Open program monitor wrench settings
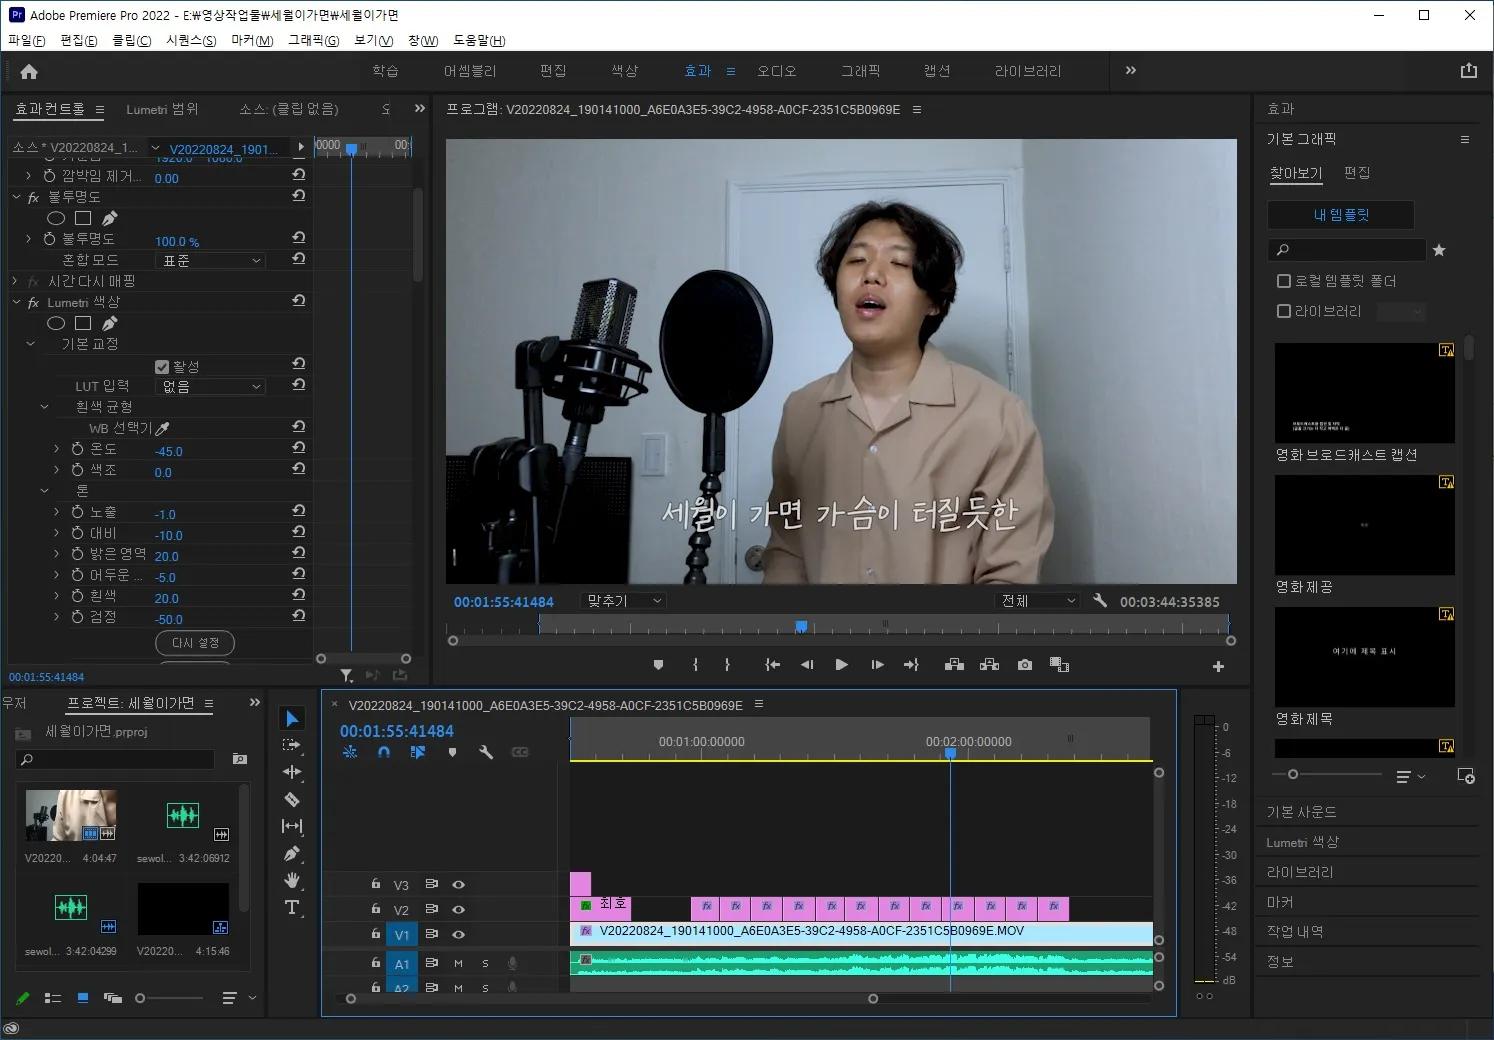The width and height of the screenshot is (1494, 1040). coord(1100,601)
